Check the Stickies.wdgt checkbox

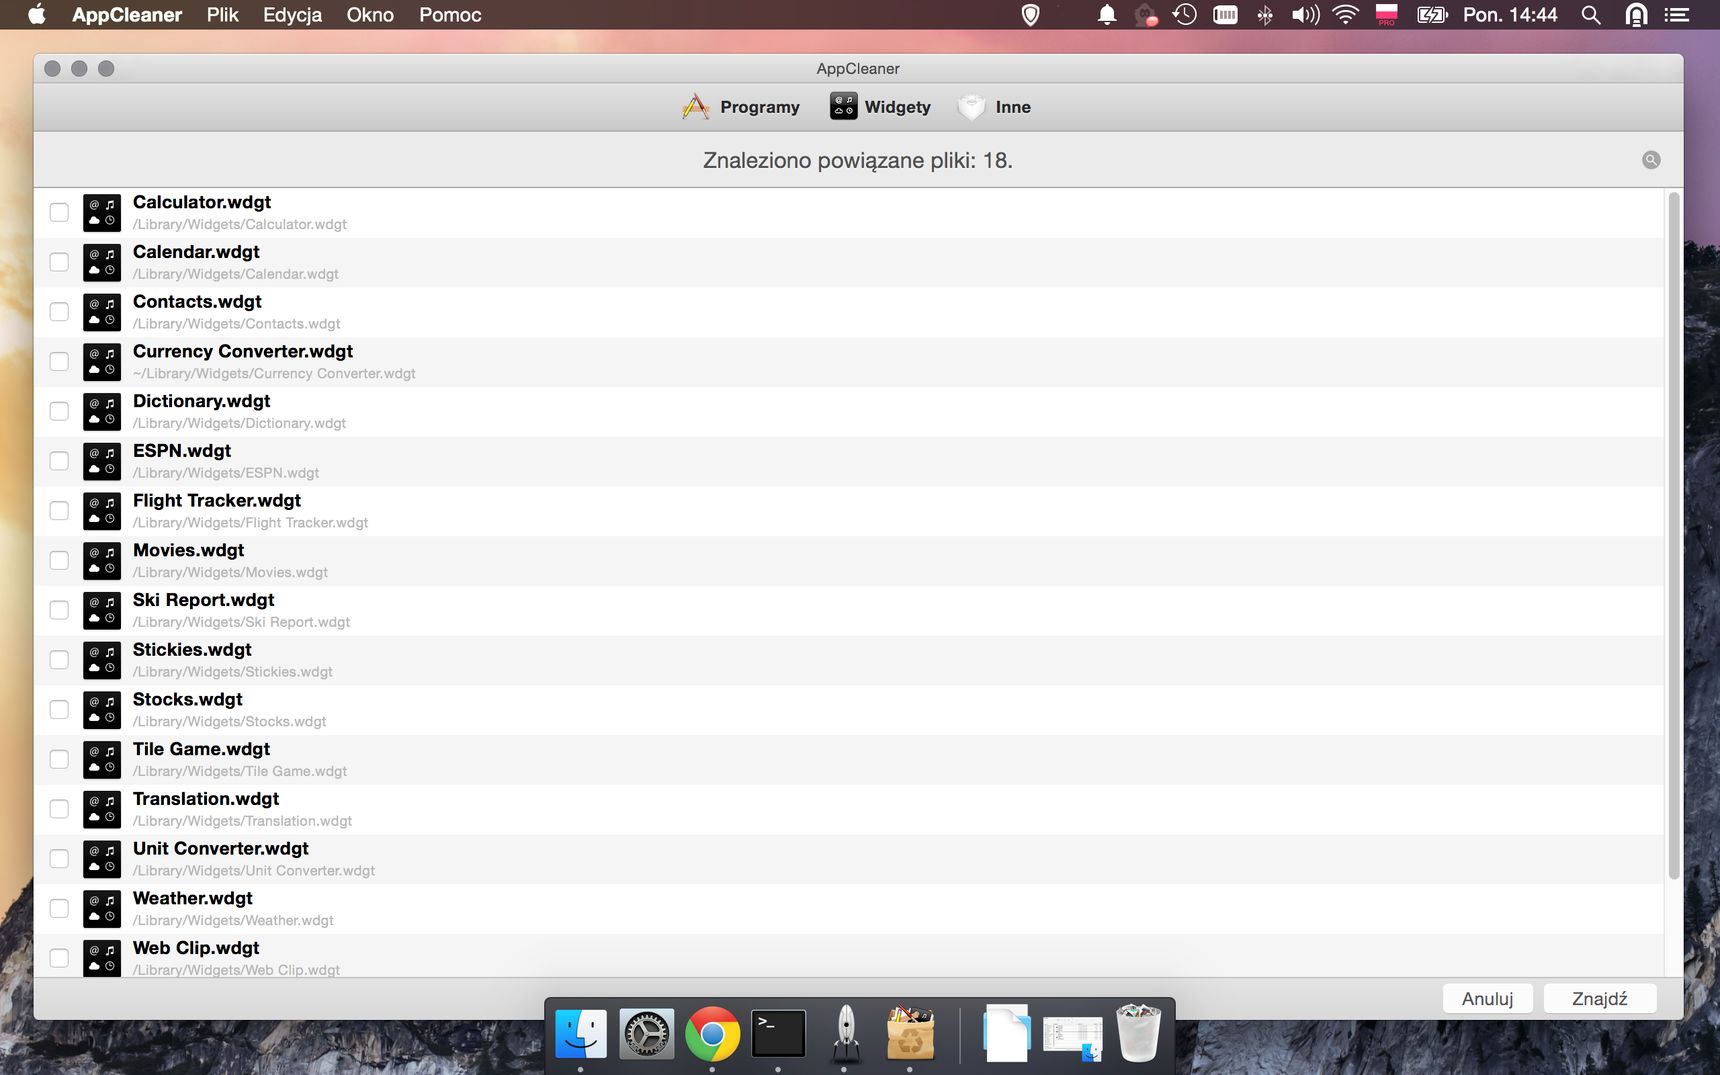[x=59, y=660]
